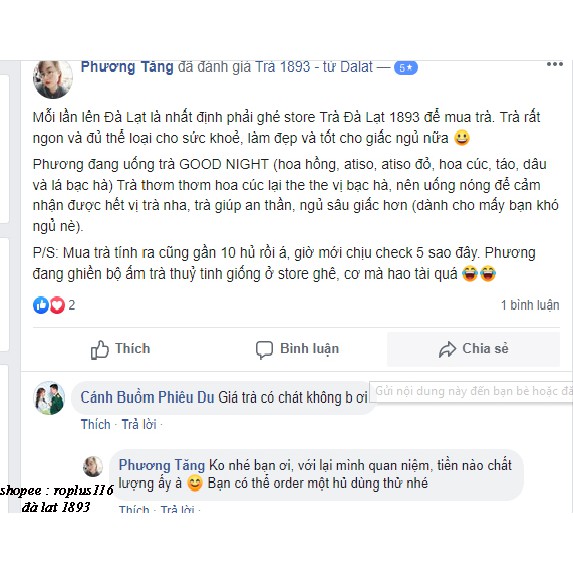Share the post via Chia sẻ
Image resolution: width=573 pixels, height=573 pixels.
click(473, 349)
